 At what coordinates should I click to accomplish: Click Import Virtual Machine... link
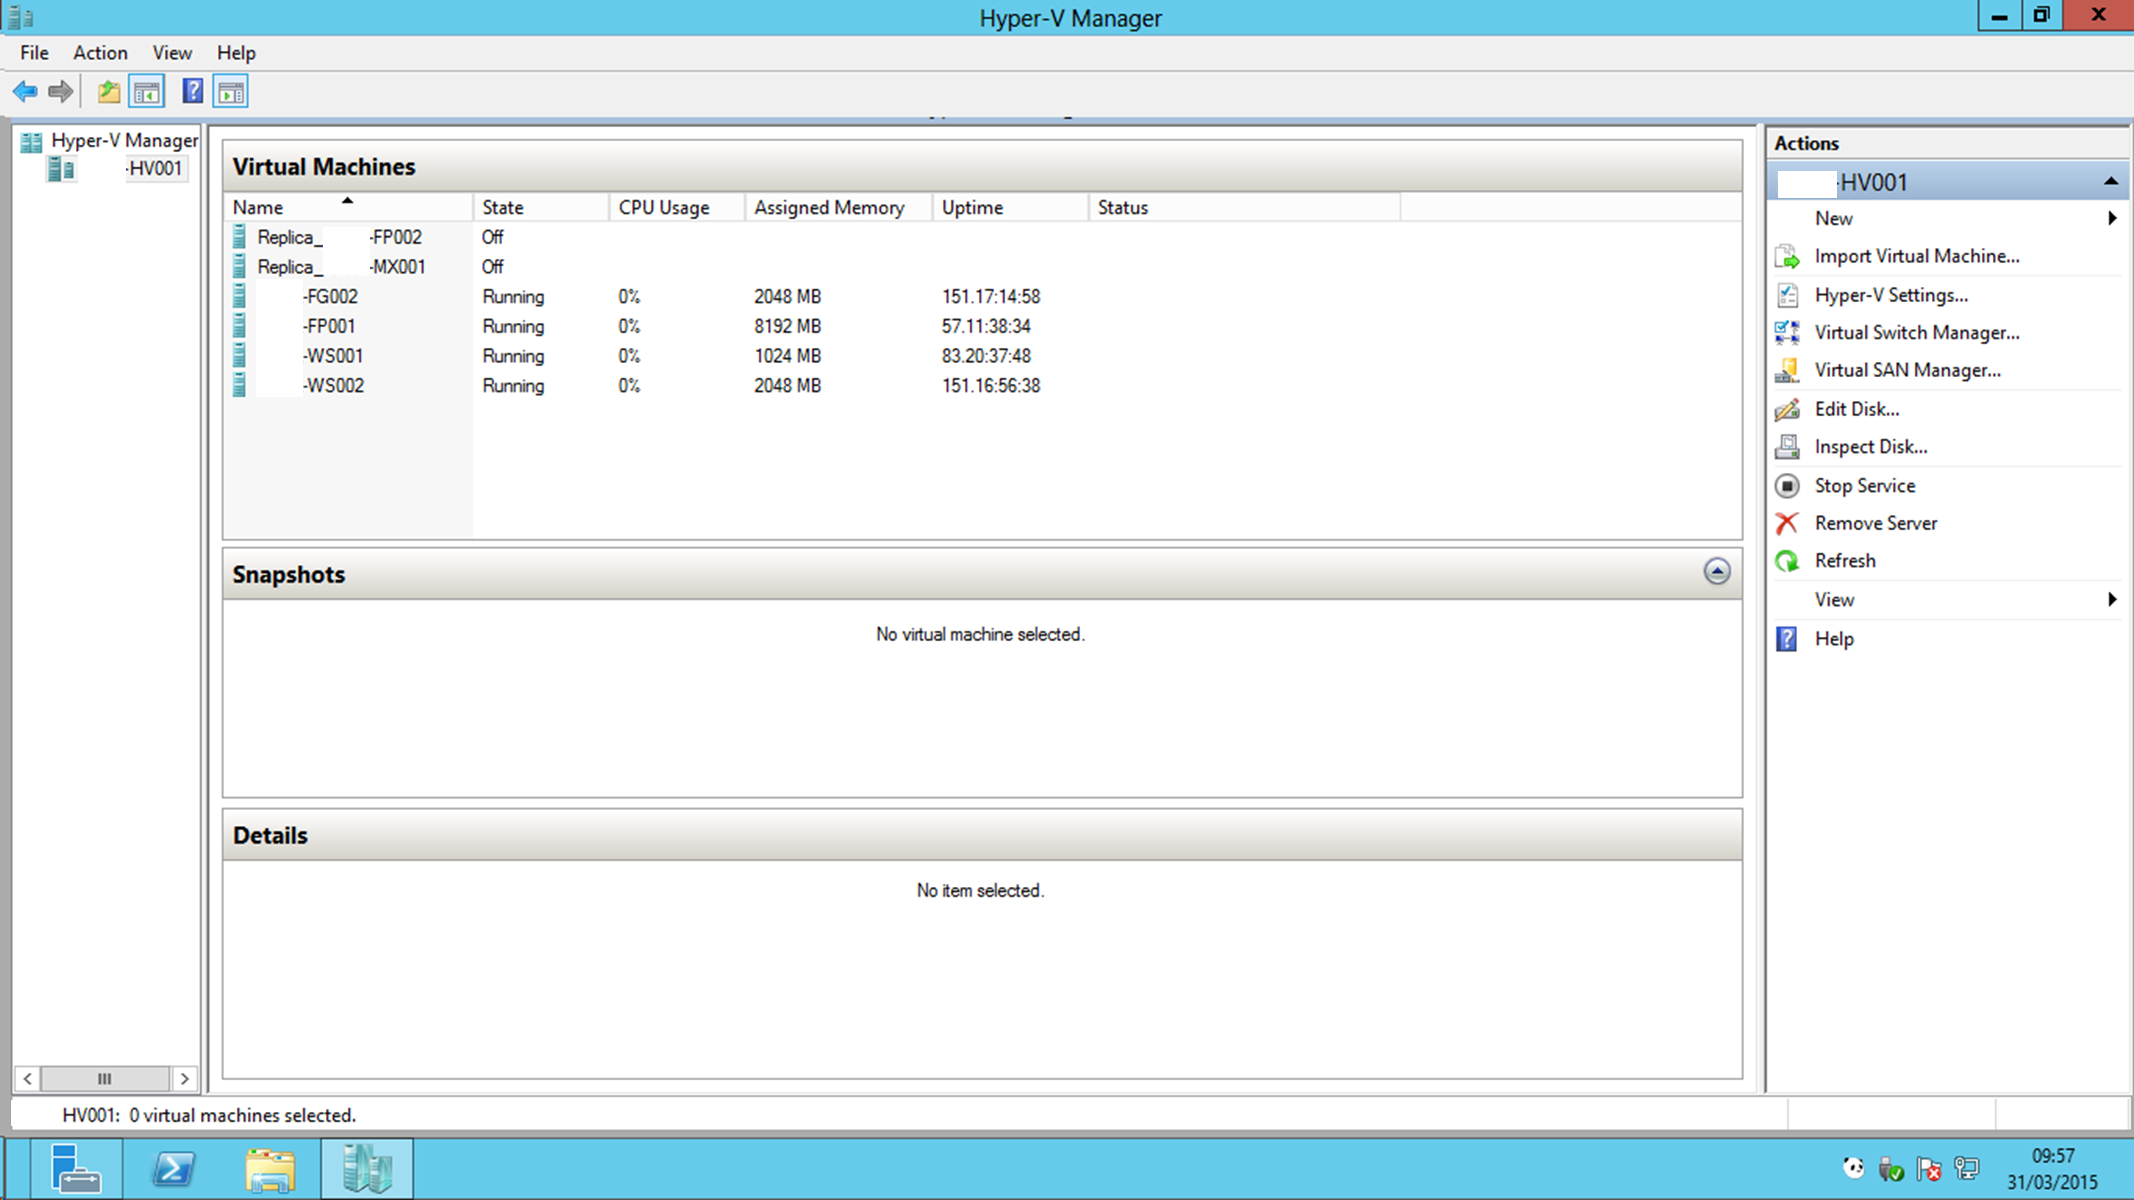pos(1917,256)
